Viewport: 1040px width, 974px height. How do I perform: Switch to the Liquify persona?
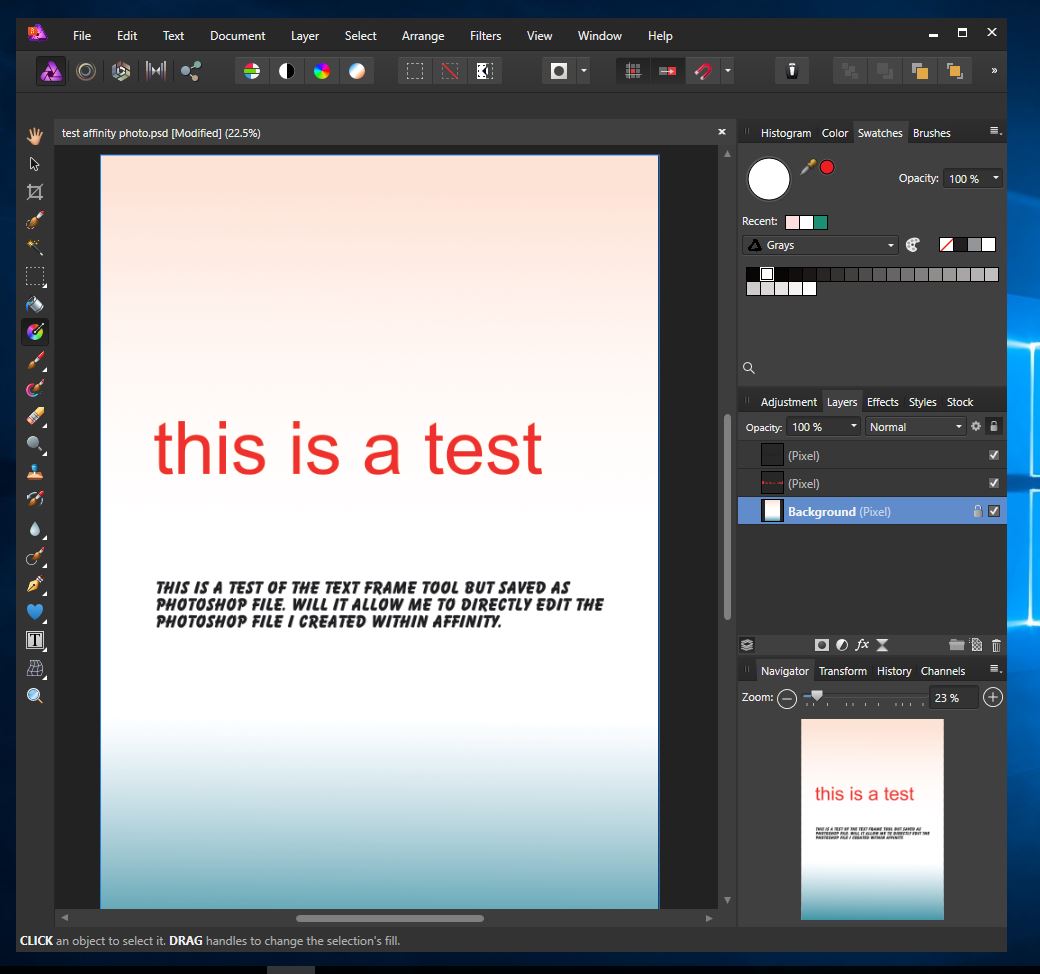pyautogui.click(x=86, y=71)
